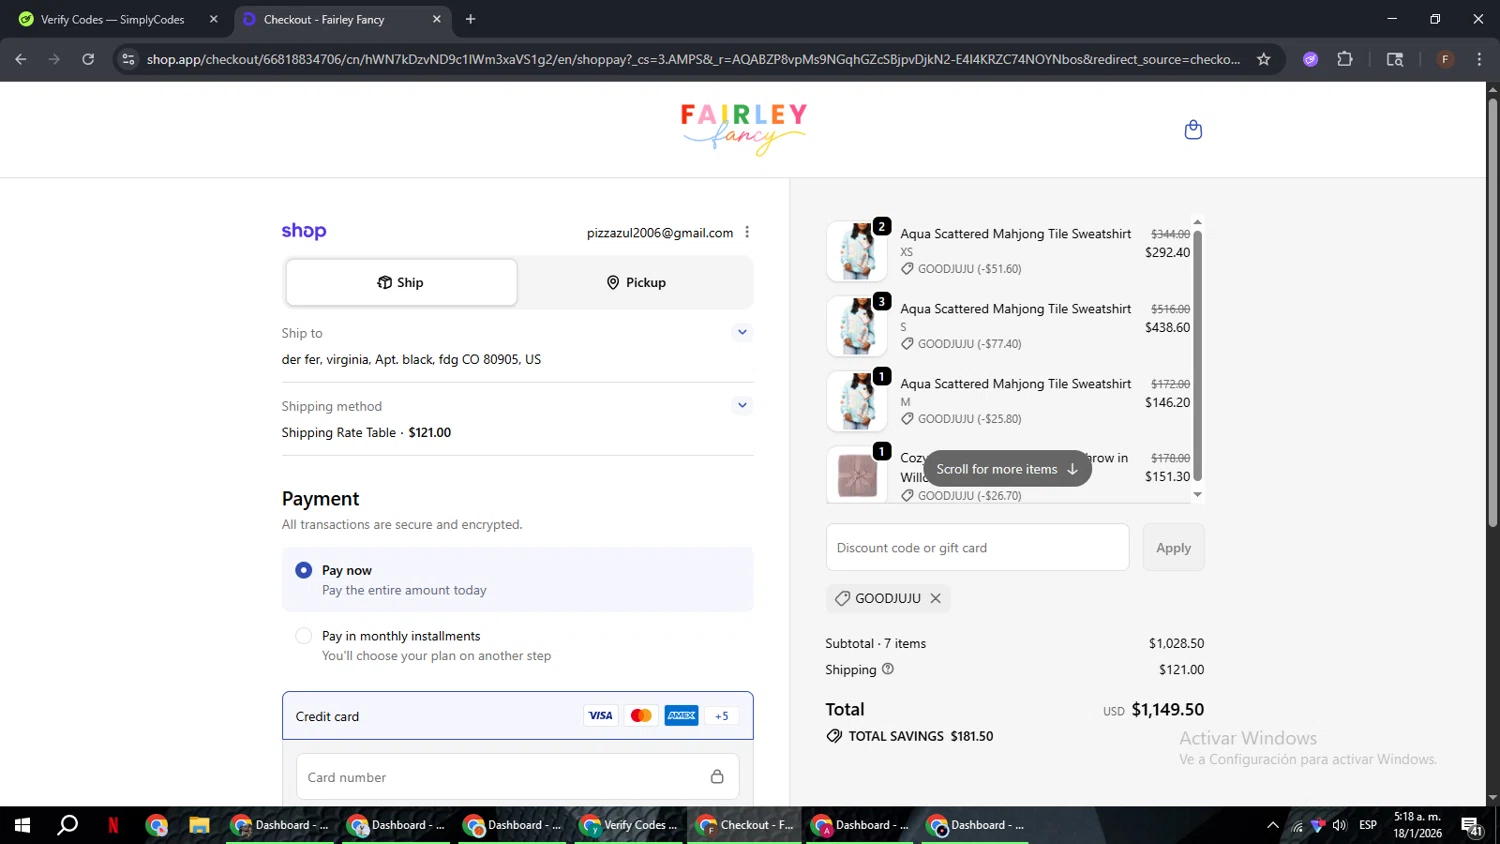Open Windows taskbar search
The image size is (1500, 844).
click(x=67, y=825)
